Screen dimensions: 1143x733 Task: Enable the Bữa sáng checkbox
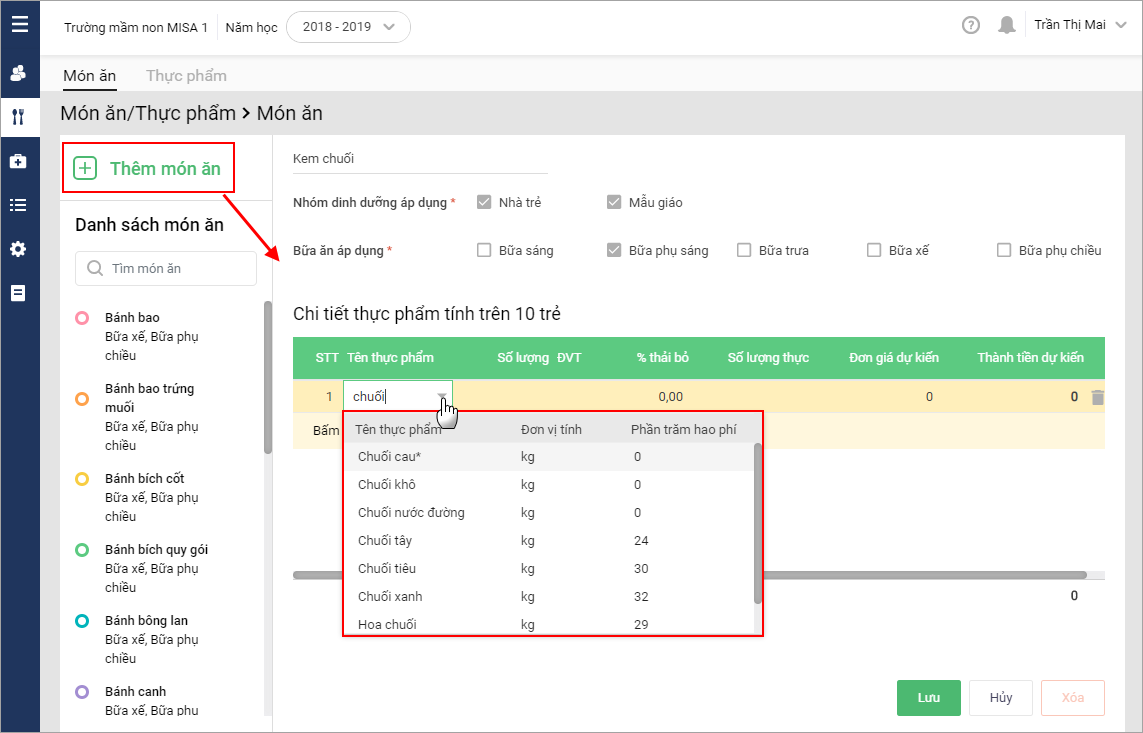tap(485, 251)
